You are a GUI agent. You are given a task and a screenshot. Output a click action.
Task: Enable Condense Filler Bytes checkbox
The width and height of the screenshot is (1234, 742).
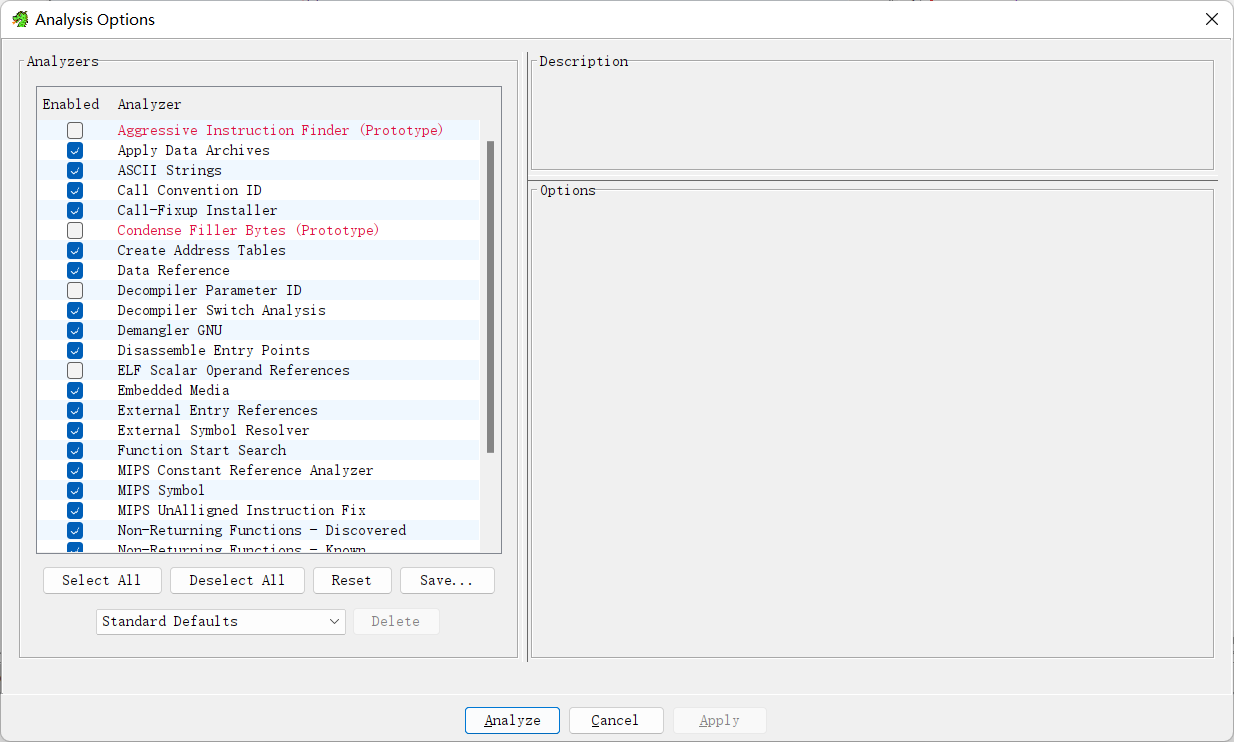tap(75, 230)
